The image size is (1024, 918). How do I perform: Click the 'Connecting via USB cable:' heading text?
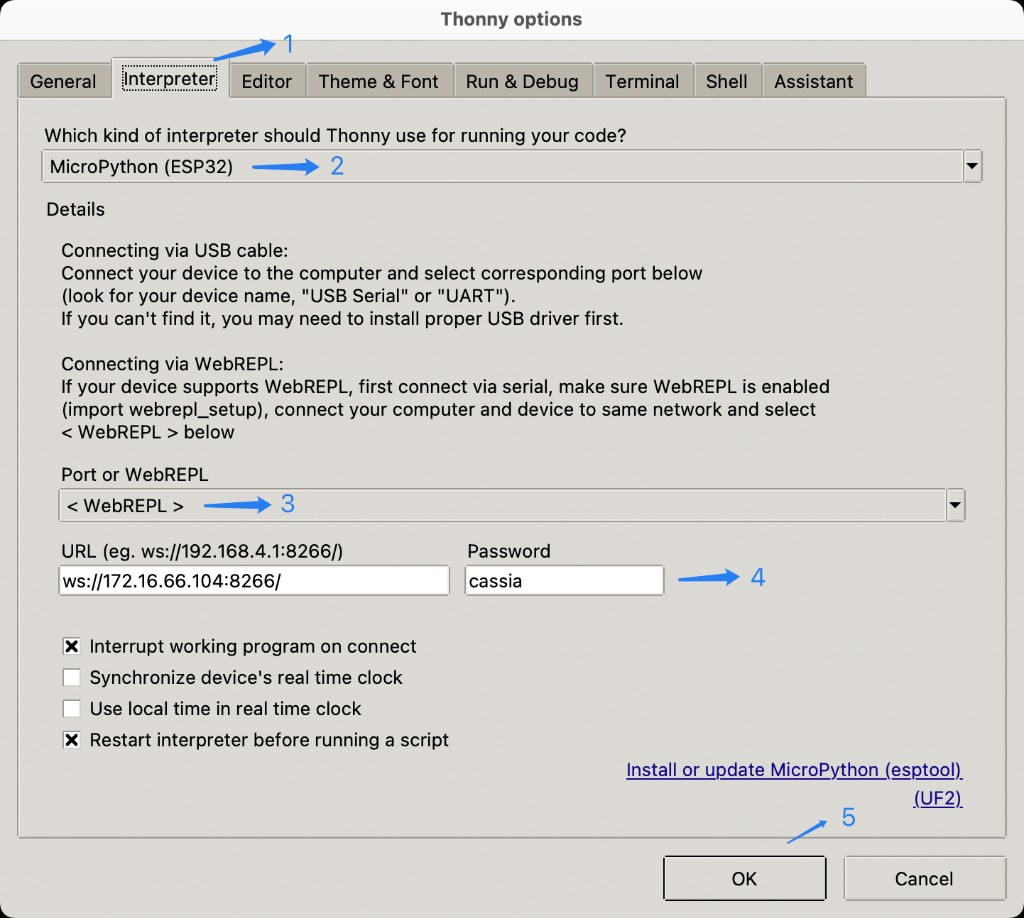pos(174,251)
